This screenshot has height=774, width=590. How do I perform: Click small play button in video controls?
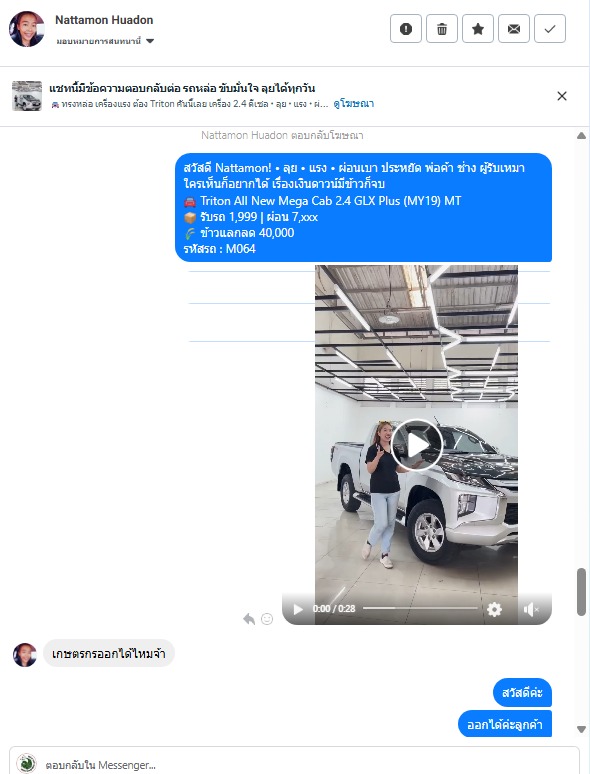[298, 610]
